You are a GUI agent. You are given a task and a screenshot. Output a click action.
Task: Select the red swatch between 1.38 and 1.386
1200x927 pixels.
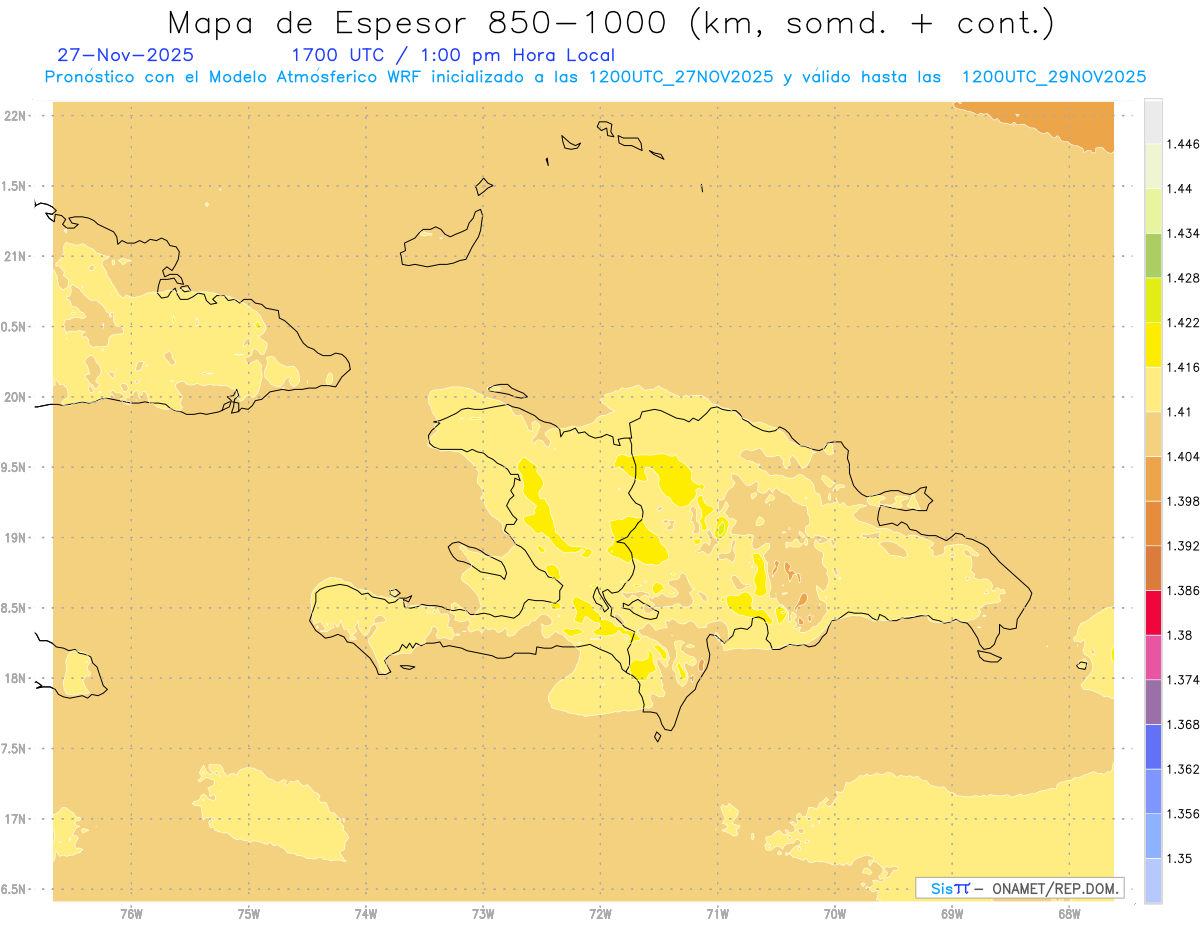(1153, 612)
